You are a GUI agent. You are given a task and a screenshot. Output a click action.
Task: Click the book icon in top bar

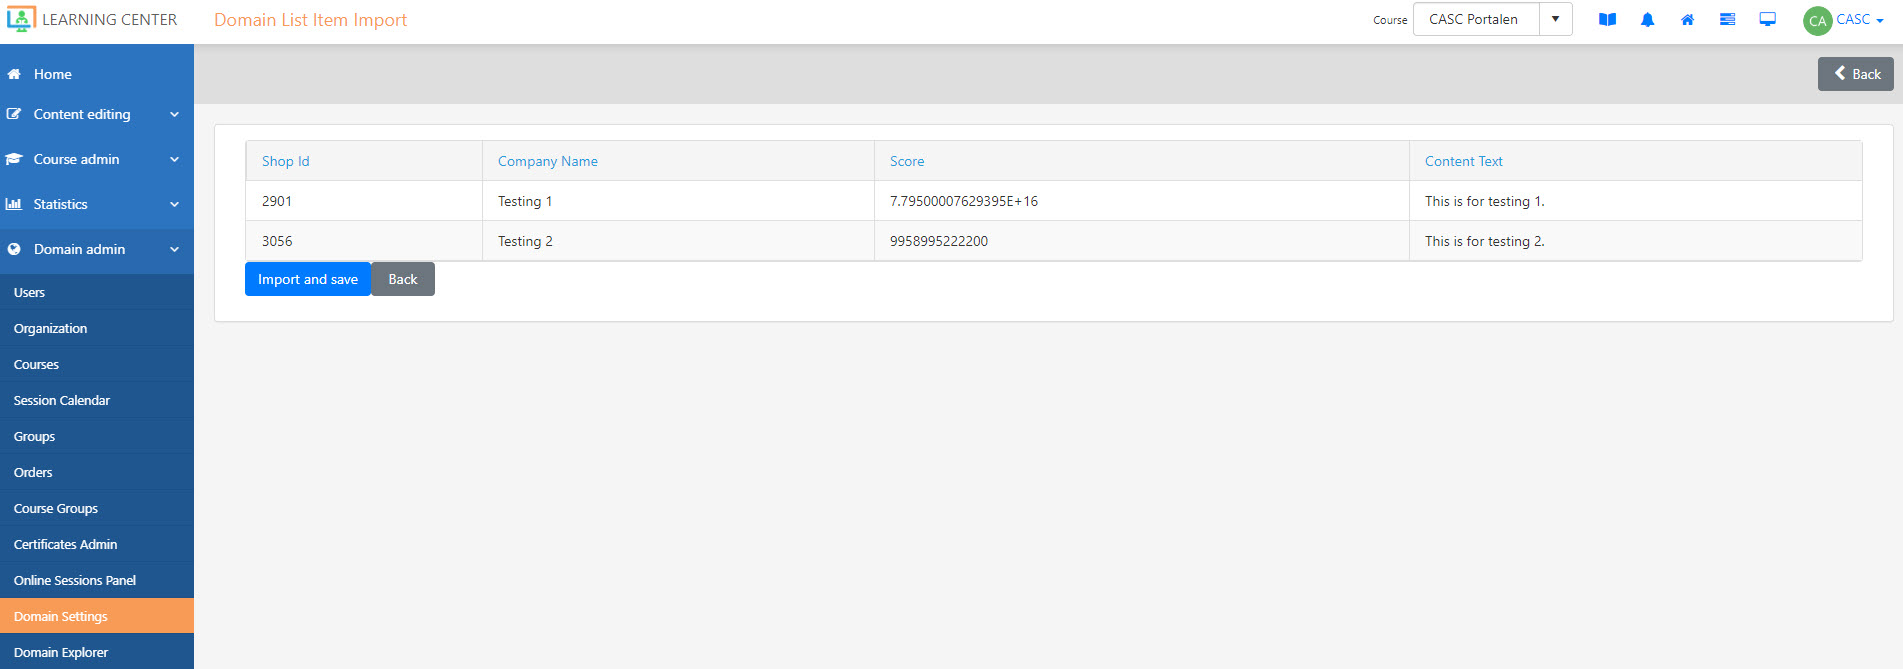[1607, 20]
